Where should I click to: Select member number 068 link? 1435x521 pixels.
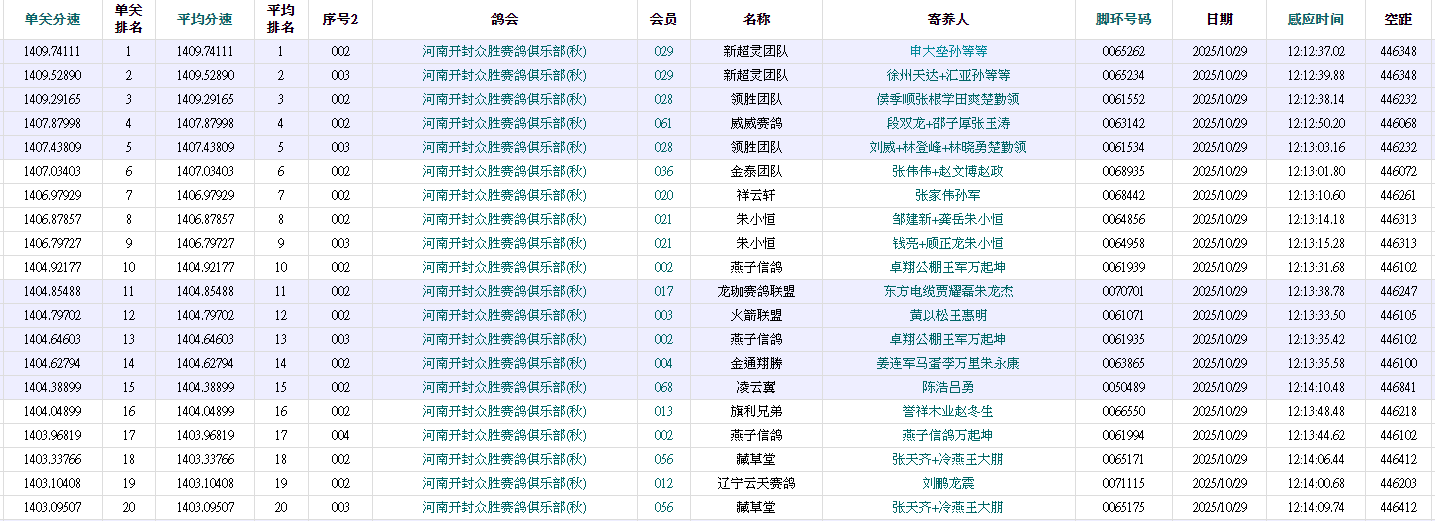[663, 387]
